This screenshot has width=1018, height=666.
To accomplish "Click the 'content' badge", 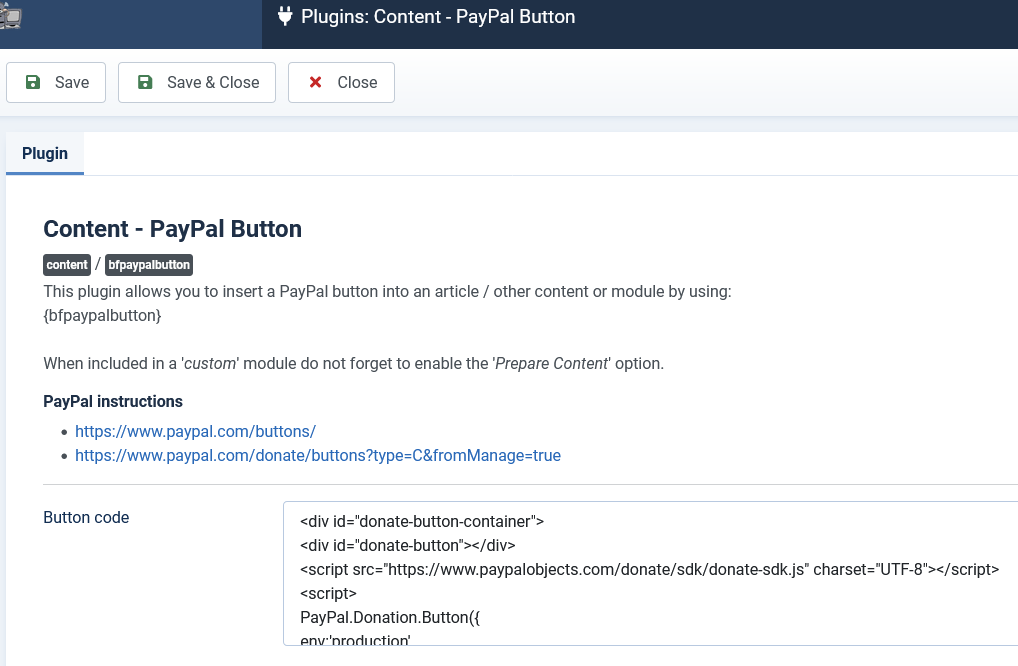I will (67, 265).
